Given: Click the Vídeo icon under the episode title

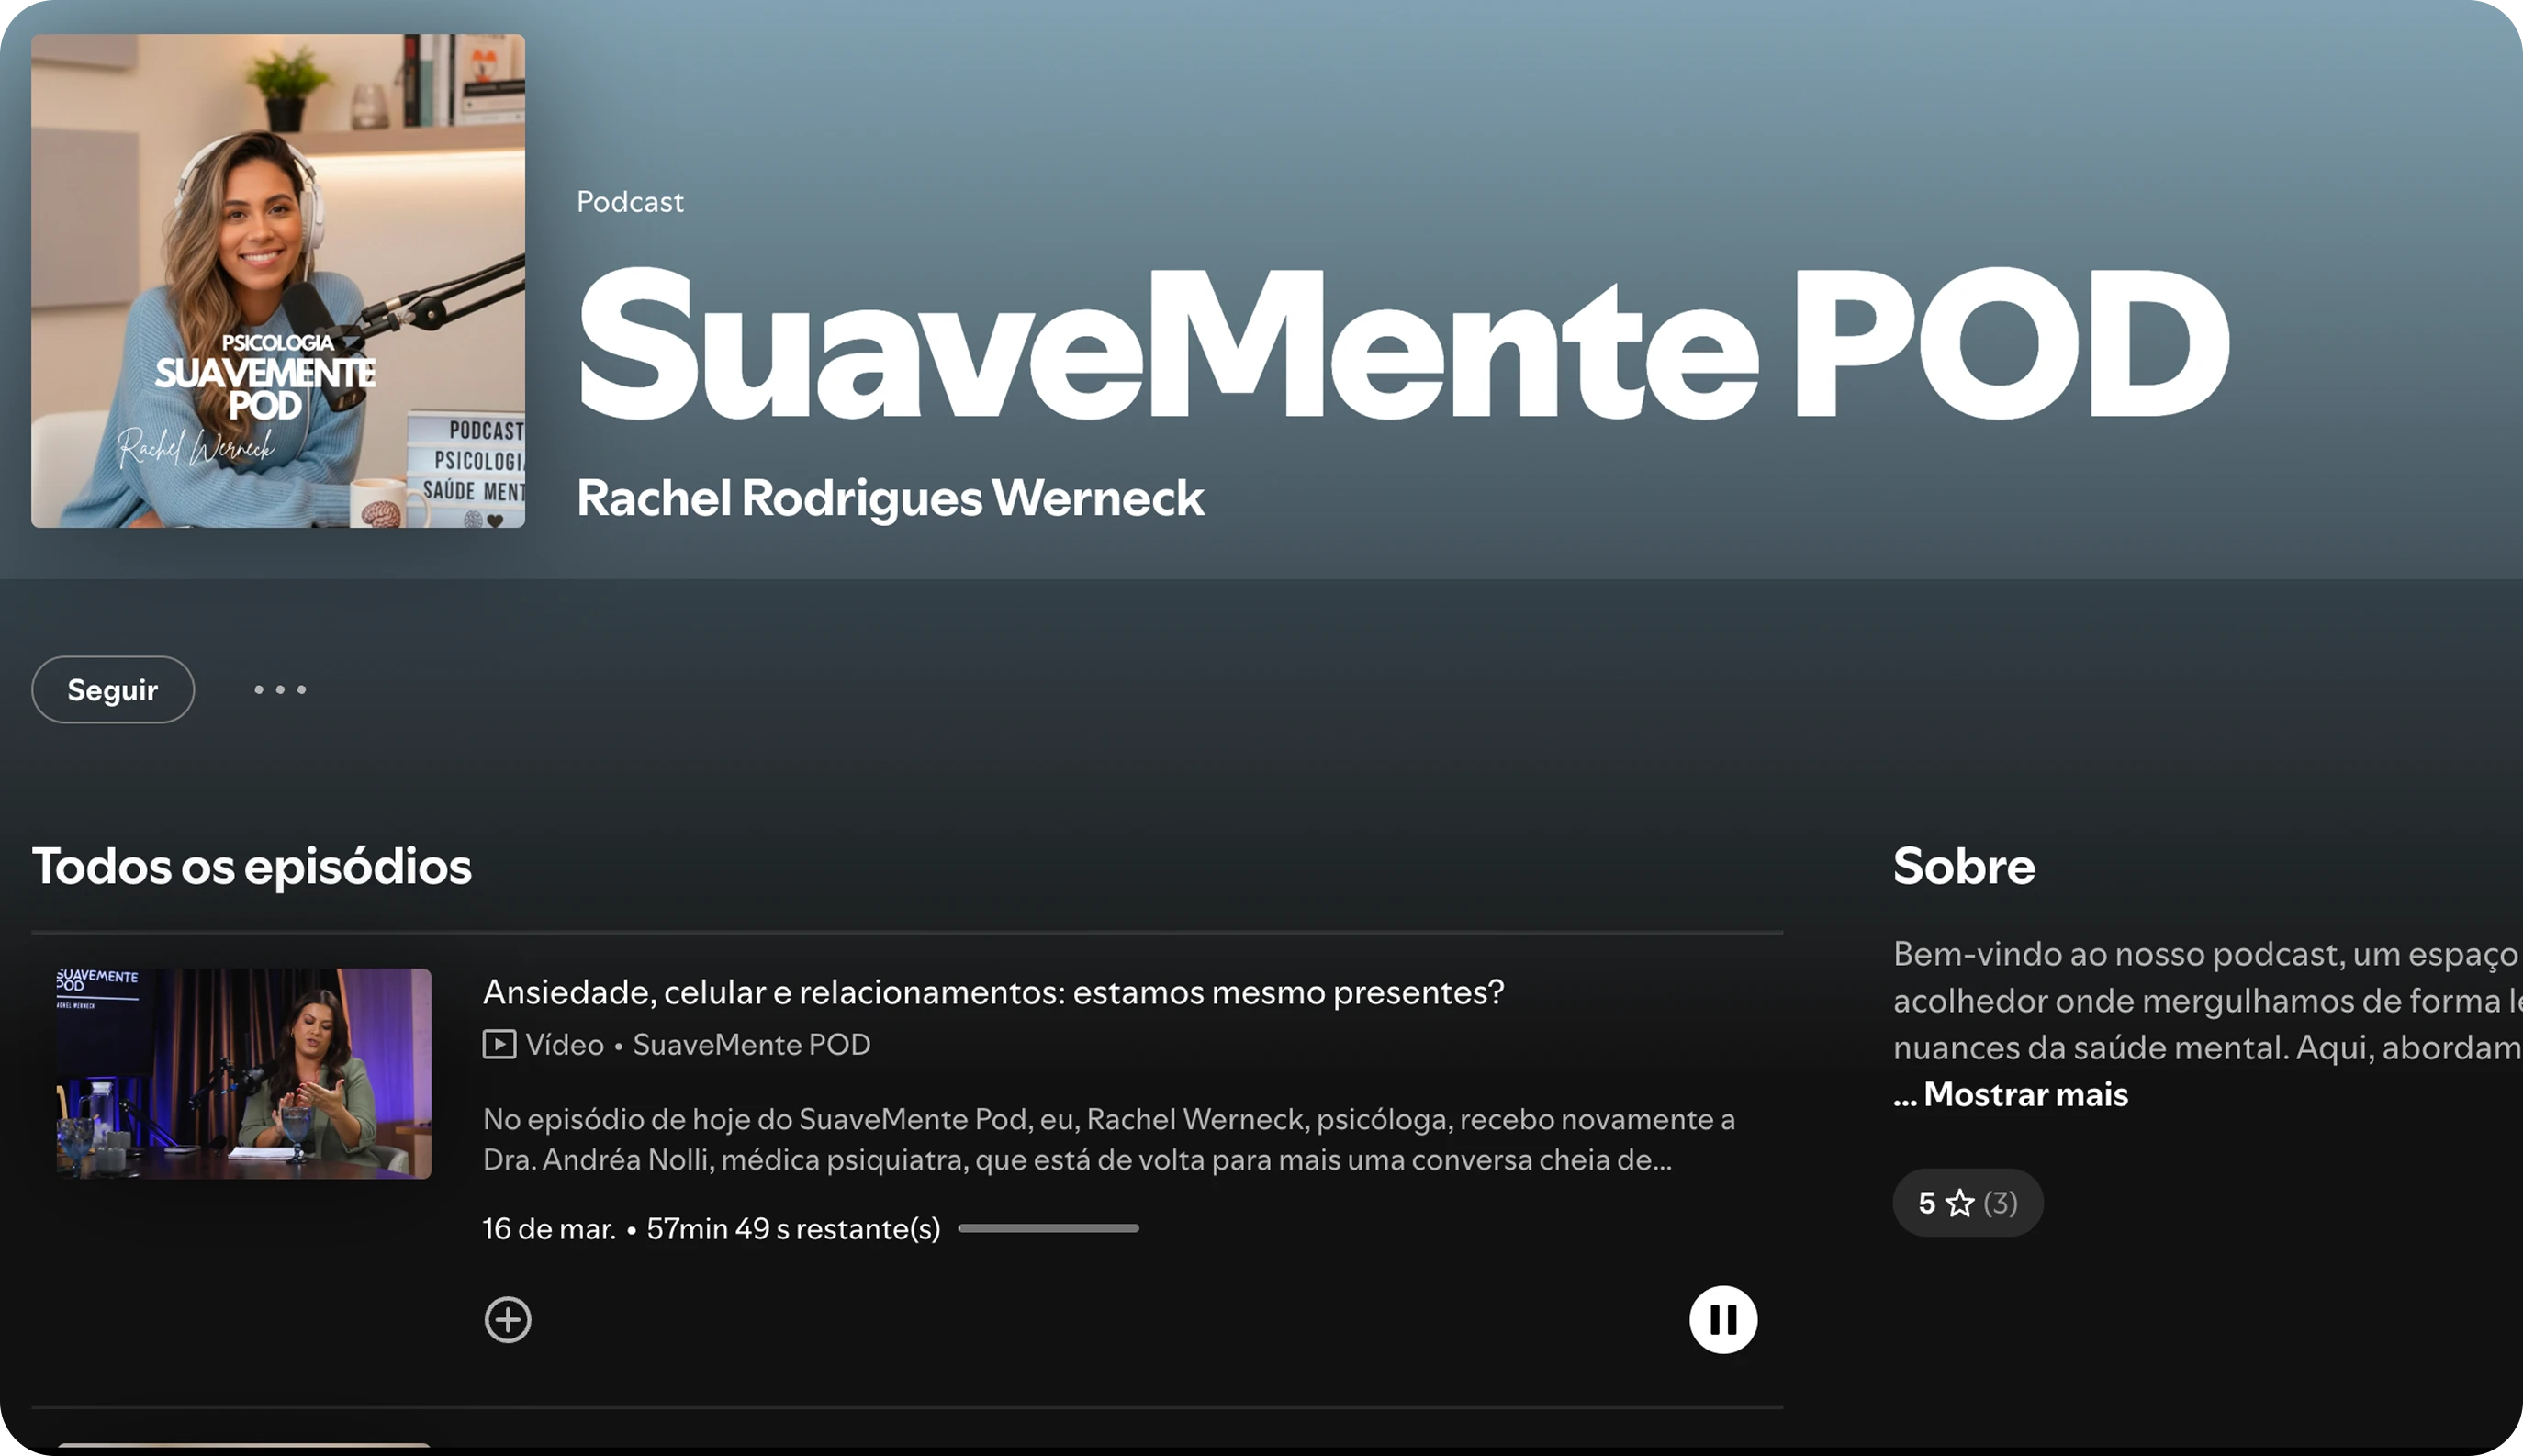Looking at the screenshot, I should (500, 1044).
